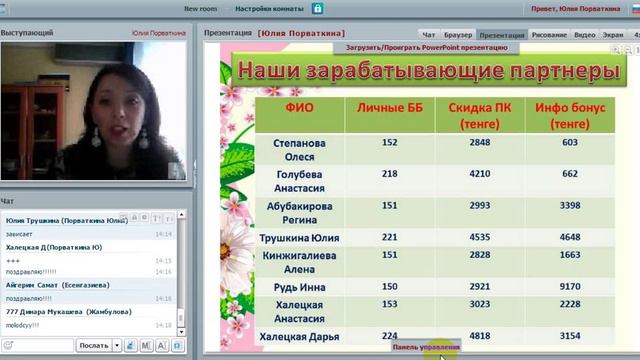Click table cell Трушкина Юлия
This screenshot has height=360, width=640.
coord(300,238)
